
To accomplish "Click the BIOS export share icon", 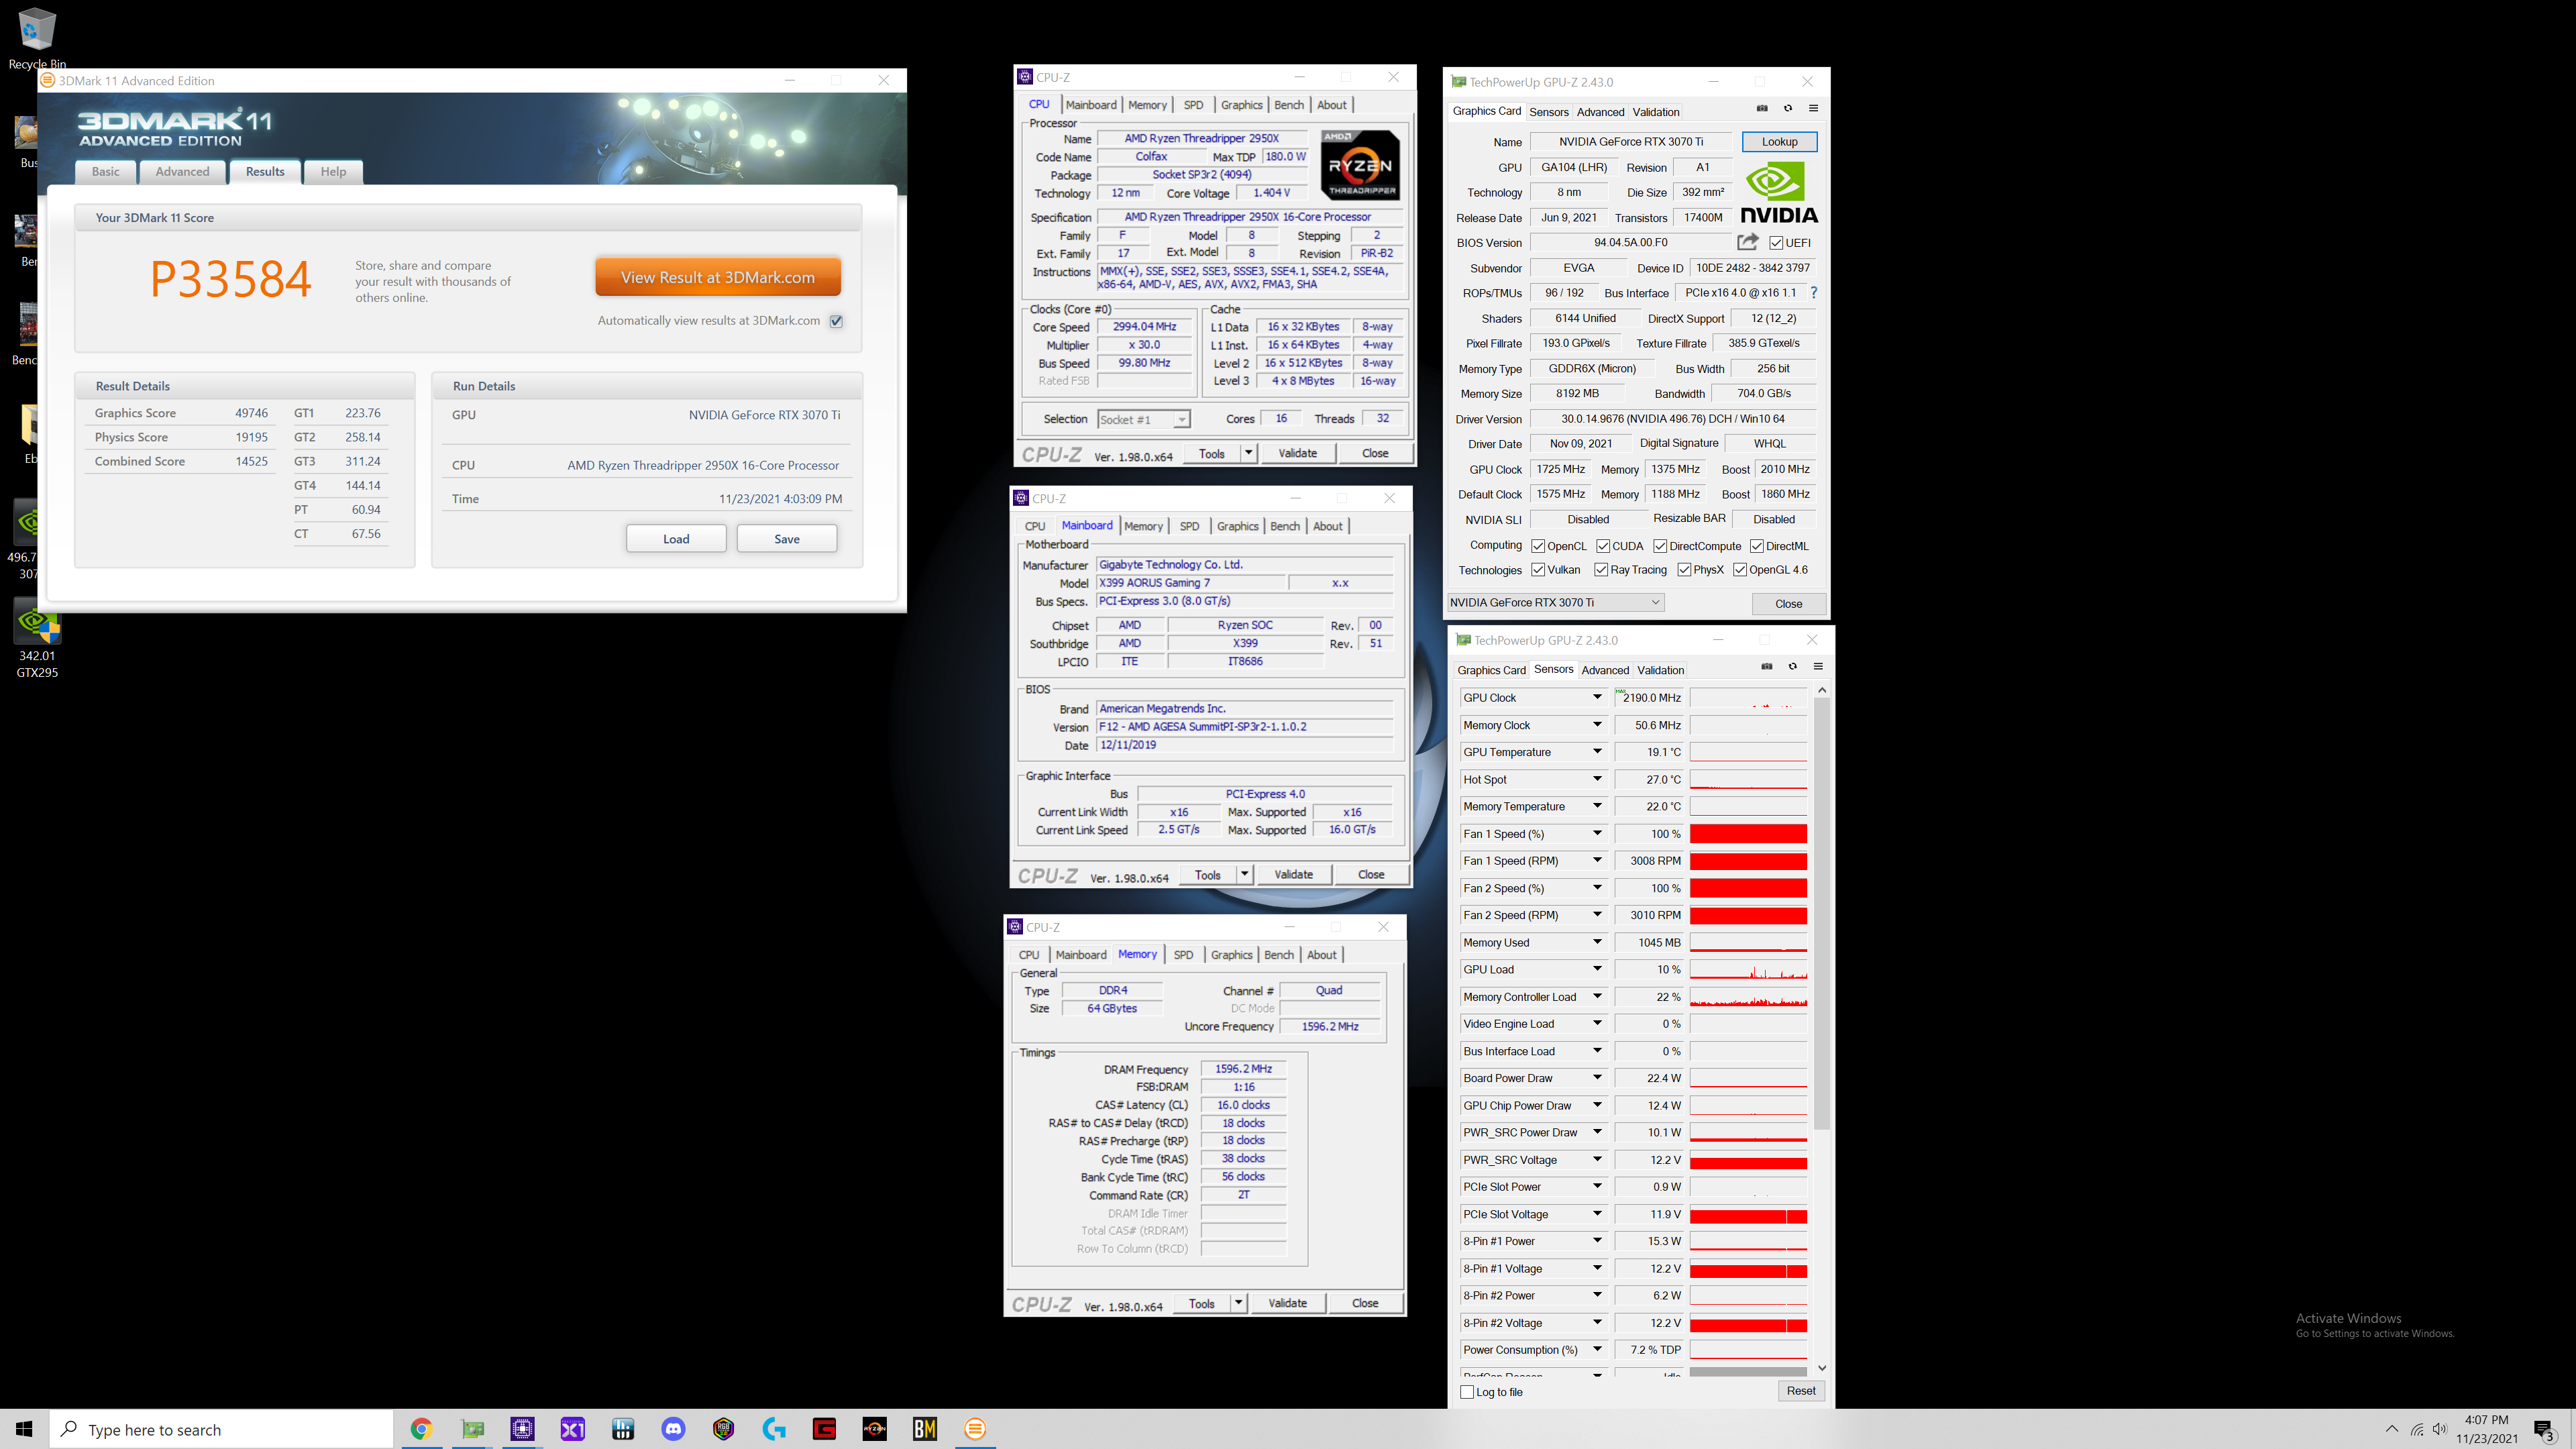I will pyautogui.click(x=1747, y=242).
